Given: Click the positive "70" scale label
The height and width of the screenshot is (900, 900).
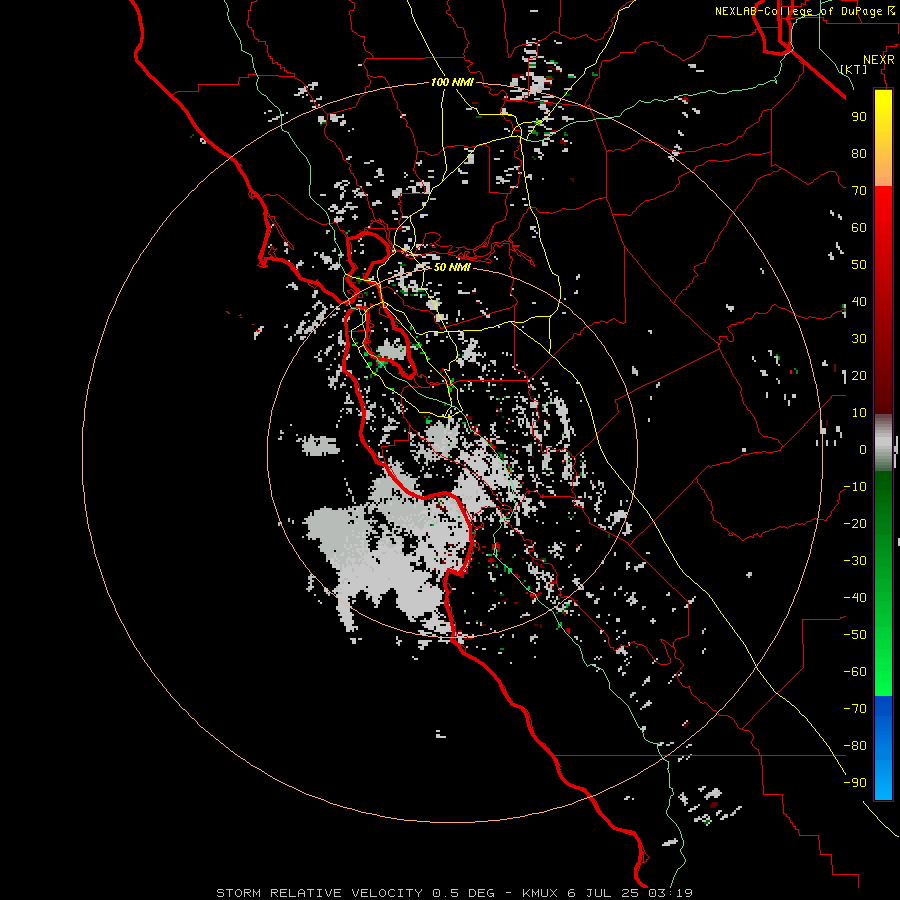Looking at the screenshot, I should [859, 191].
